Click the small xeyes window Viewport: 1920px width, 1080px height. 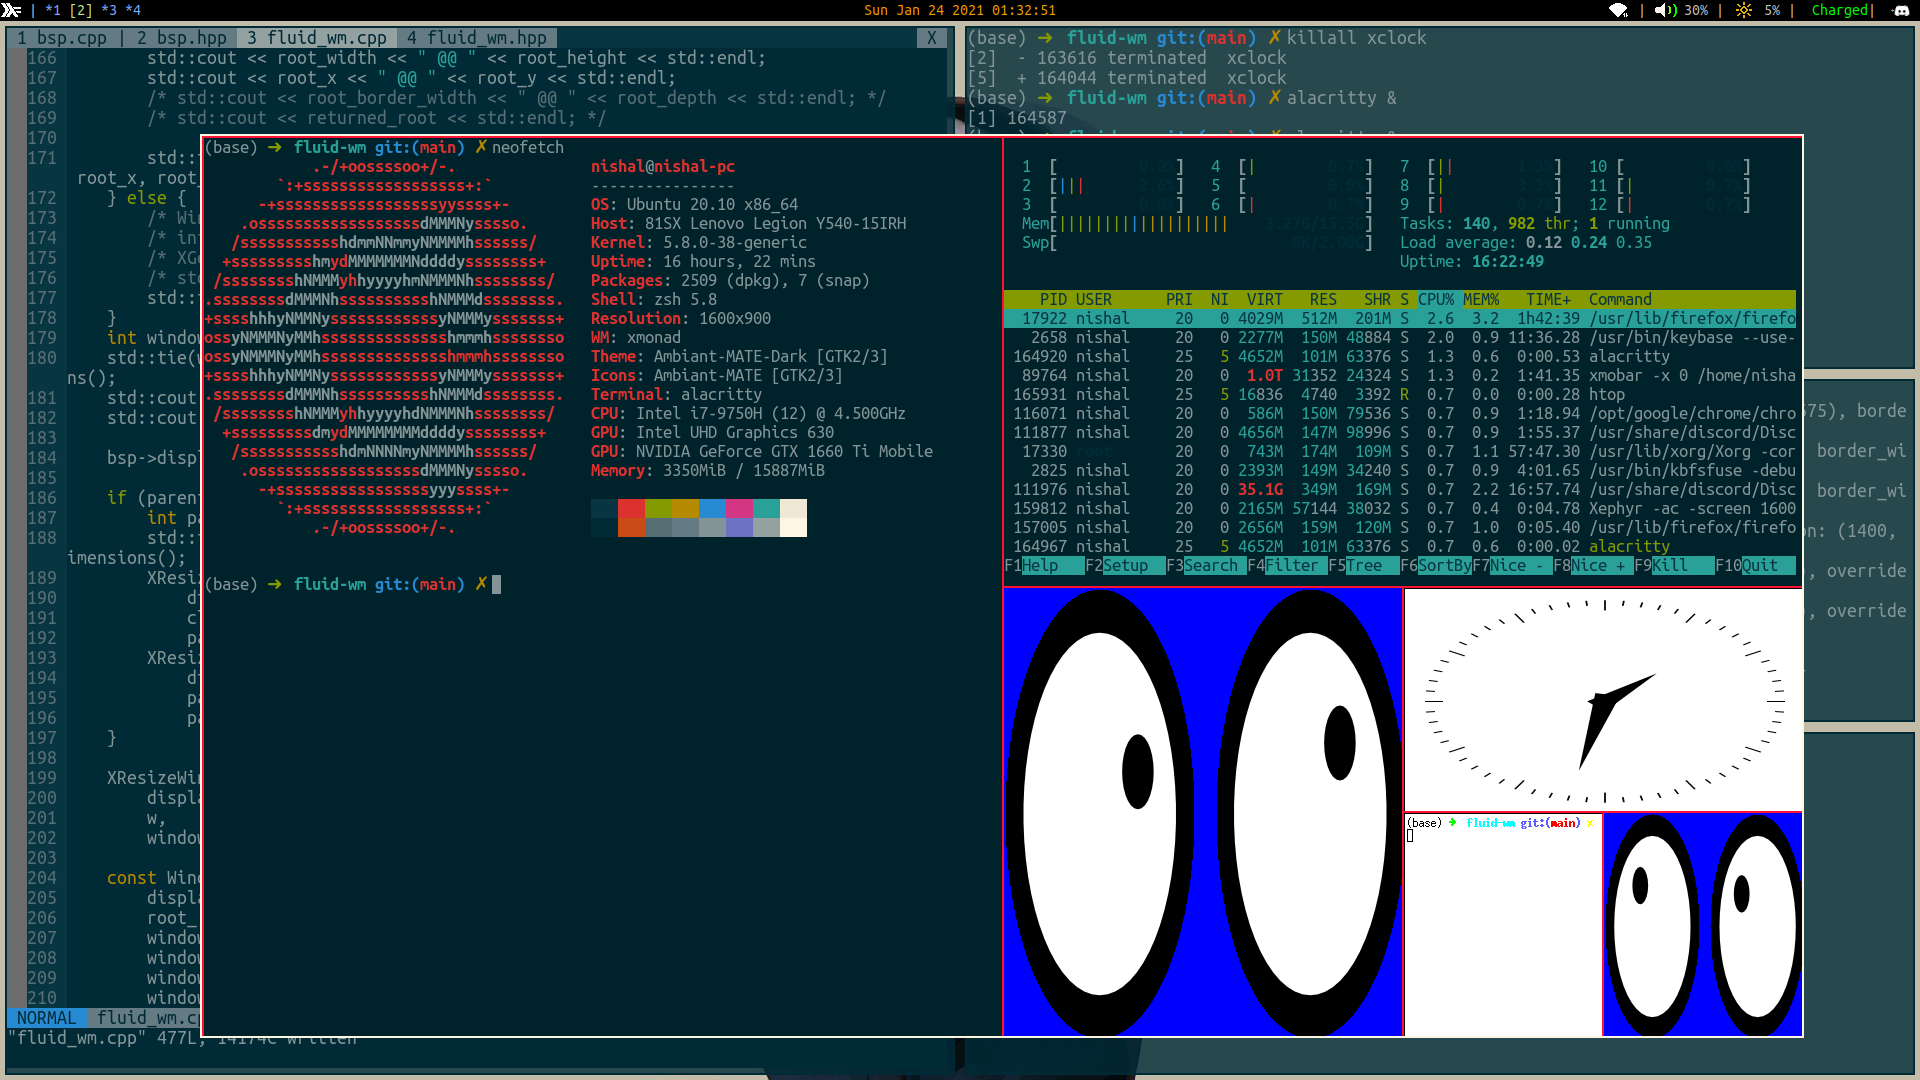click(x=1702, y=923)
